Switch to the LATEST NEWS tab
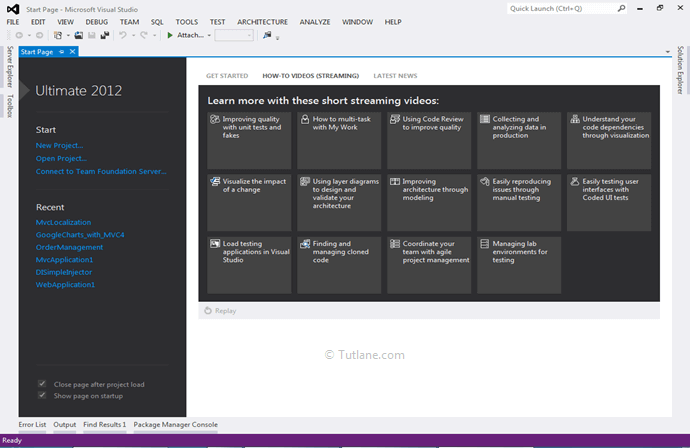 [x=395, y=76]
